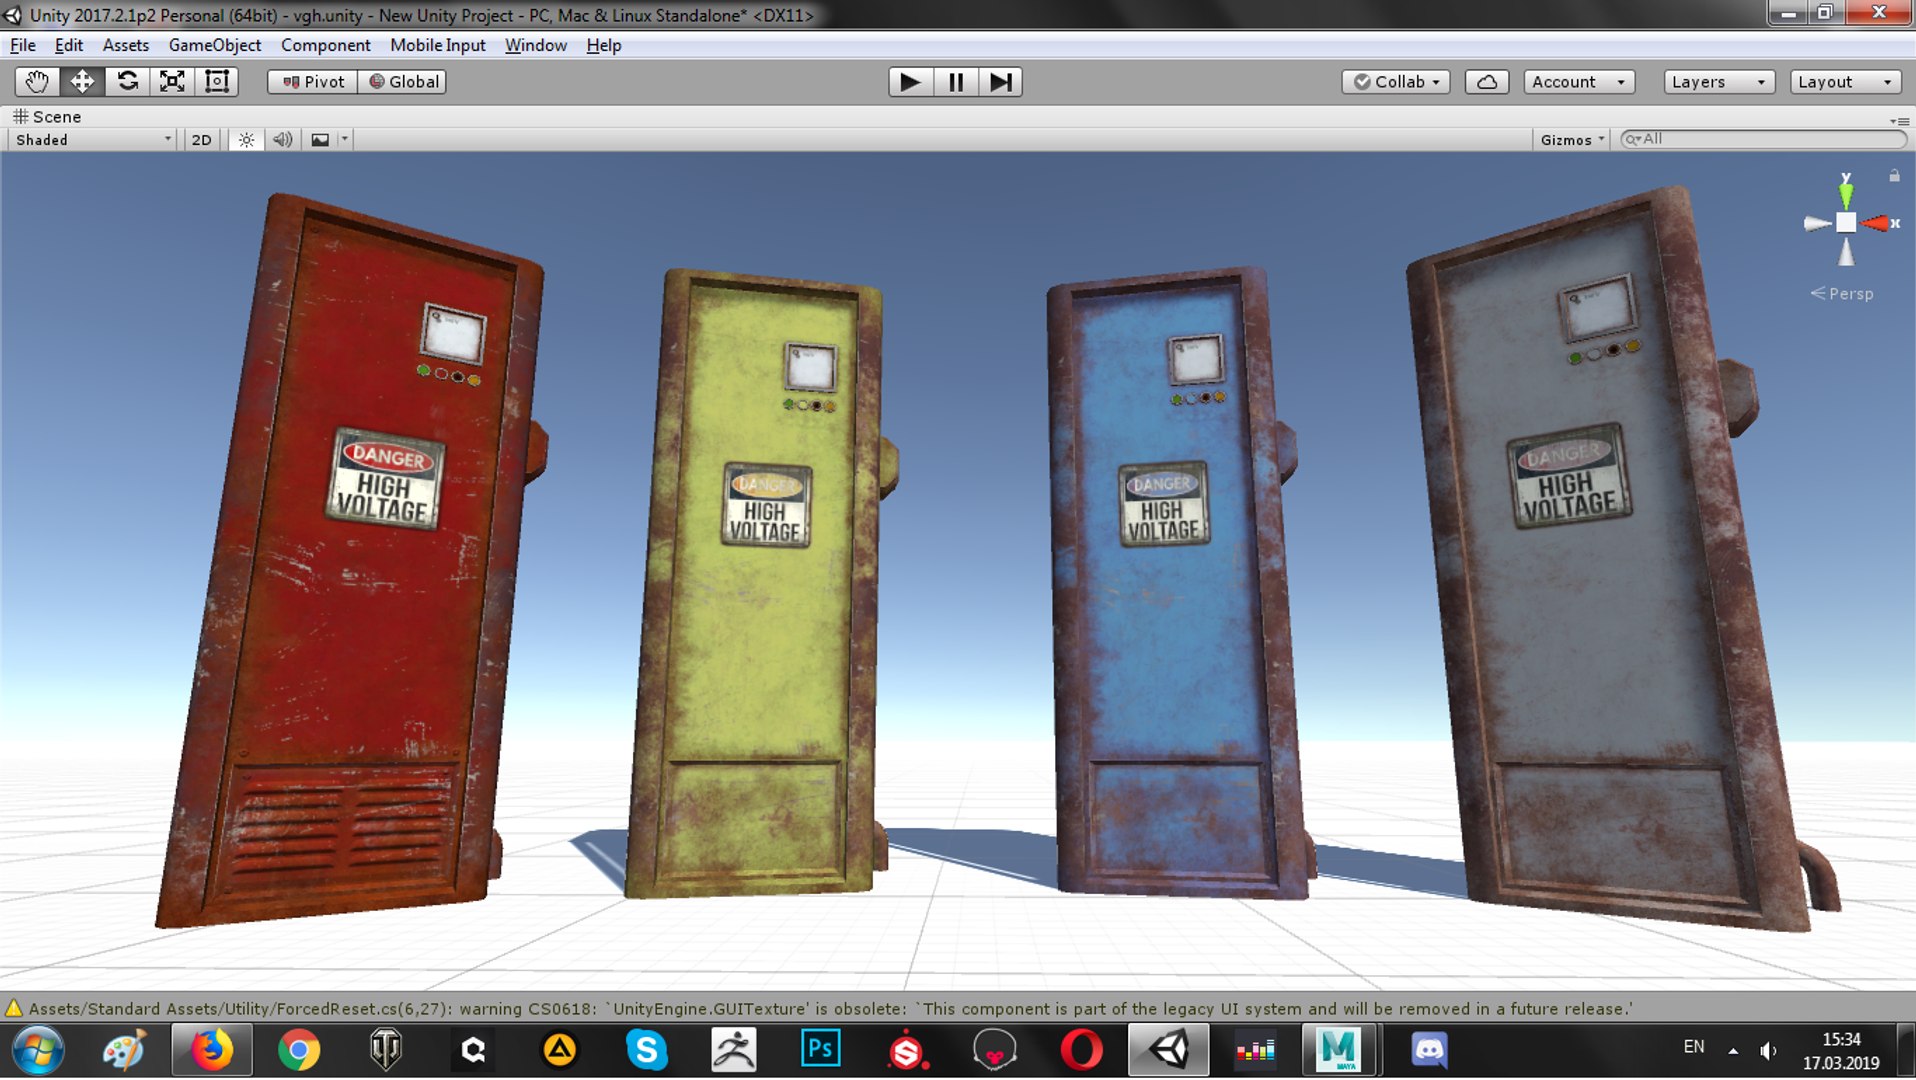Open the Collab dropdown

click(x=1396, y=82)
